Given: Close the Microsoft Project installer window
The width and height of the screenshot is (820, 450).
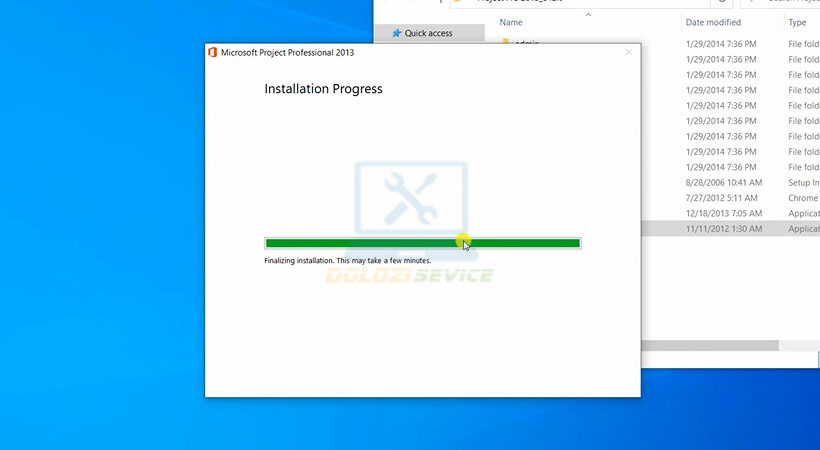Looking at the screenshot, I should 628,52.
